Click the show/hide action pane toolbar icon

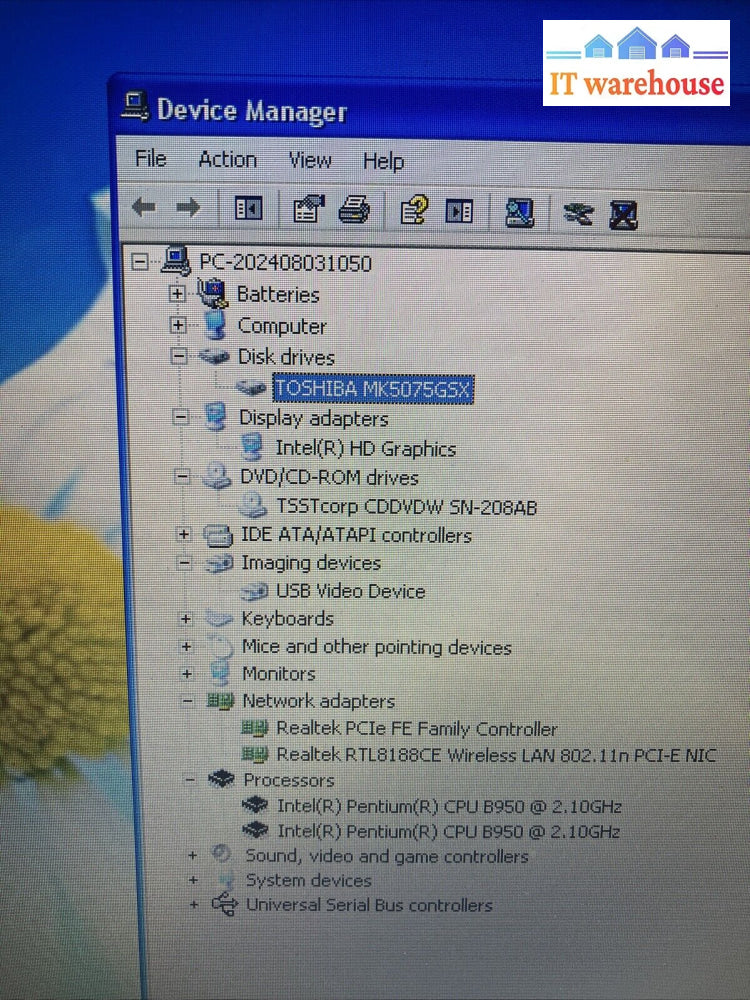(x=459, y=212)
